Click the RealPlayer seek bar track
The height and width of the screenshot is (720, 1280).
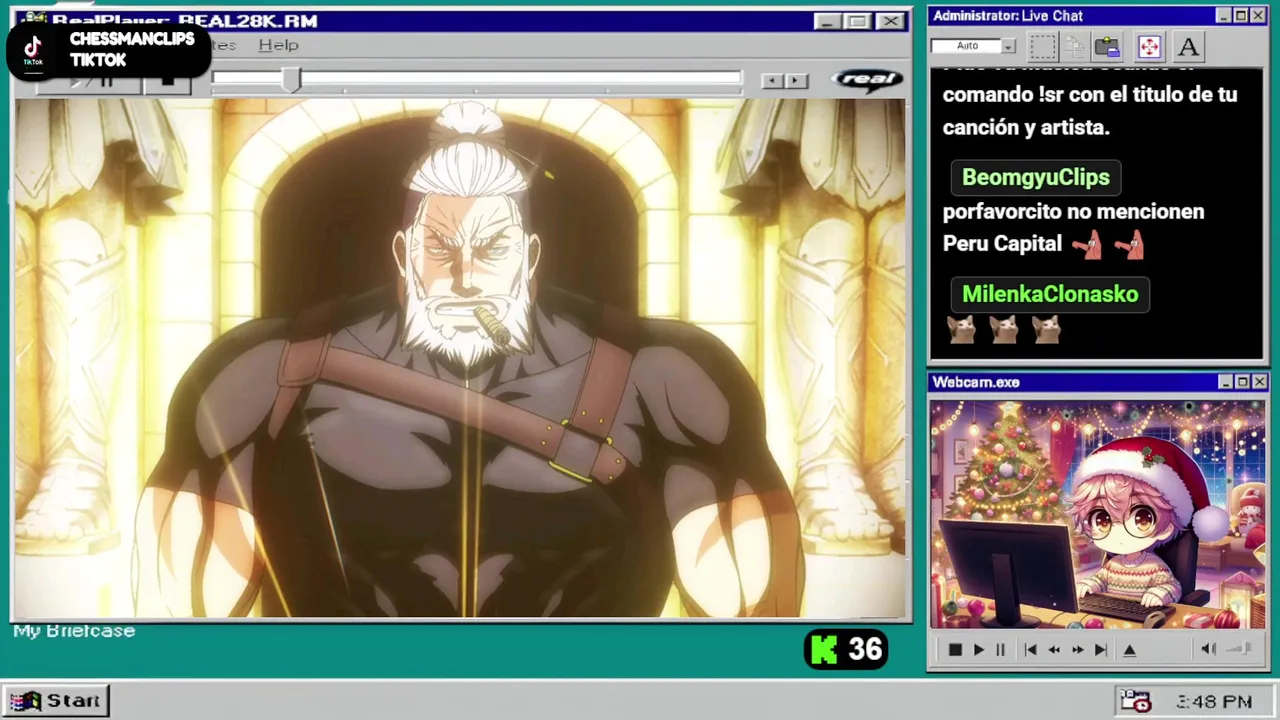click(x=477, y=79)
